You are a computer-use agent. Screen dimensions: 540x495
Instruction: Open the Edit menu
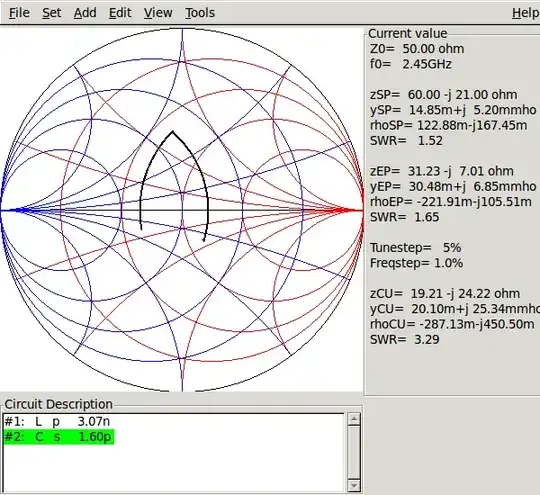(x=120, y=13)
